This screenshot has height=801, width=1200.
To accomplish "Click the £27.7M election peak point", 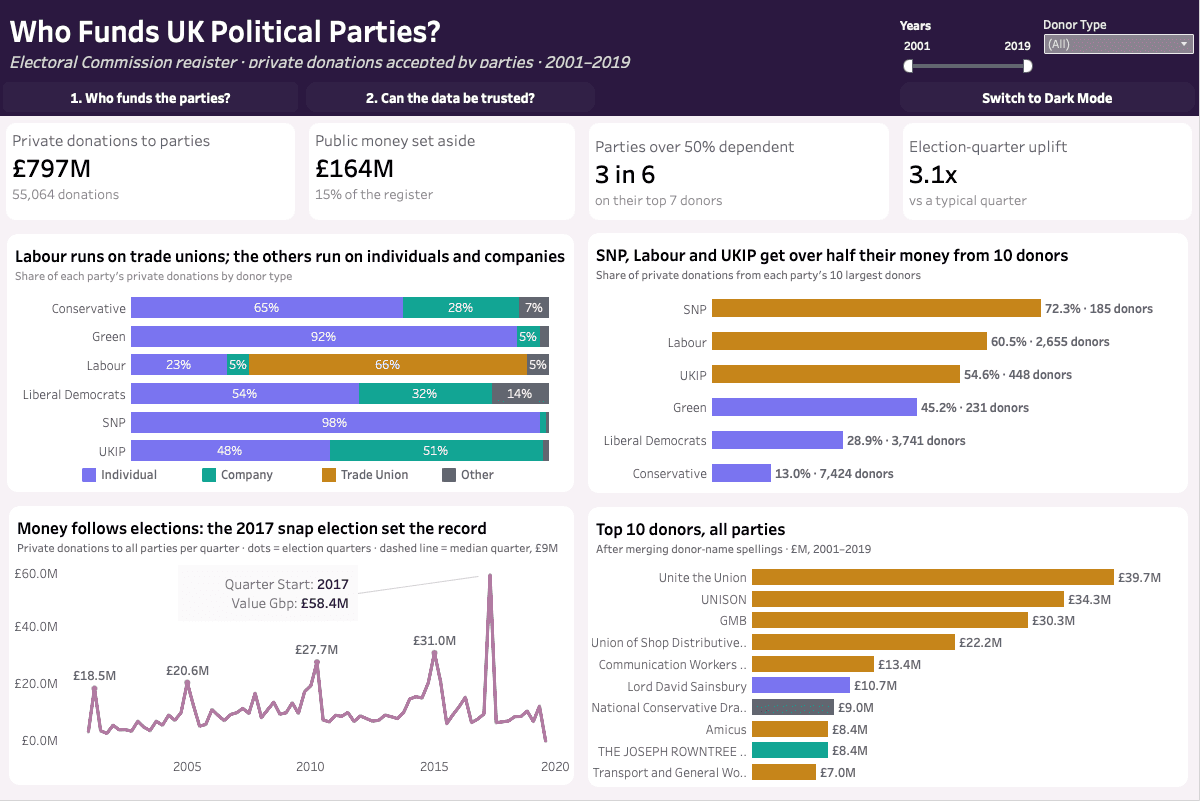I will (x=317, y=662).
